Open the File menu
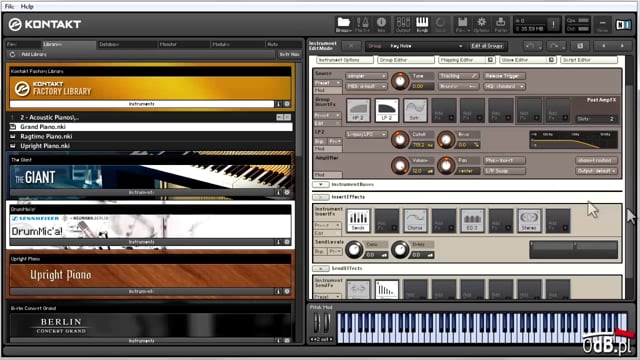This screenshot has height=360, width=640. (9, 6)
